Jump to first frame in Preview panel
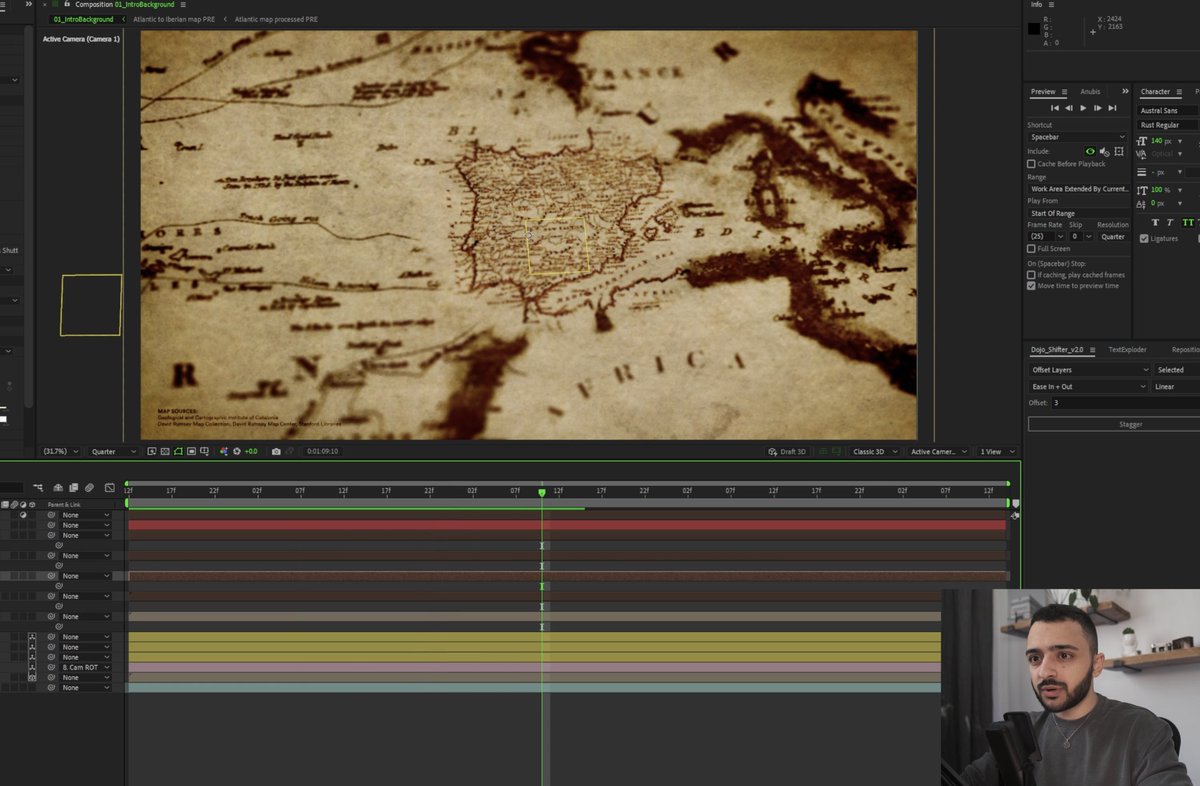Image resolution: width=1200 pixels, height=786 pixels. (x=1055, y=108)
